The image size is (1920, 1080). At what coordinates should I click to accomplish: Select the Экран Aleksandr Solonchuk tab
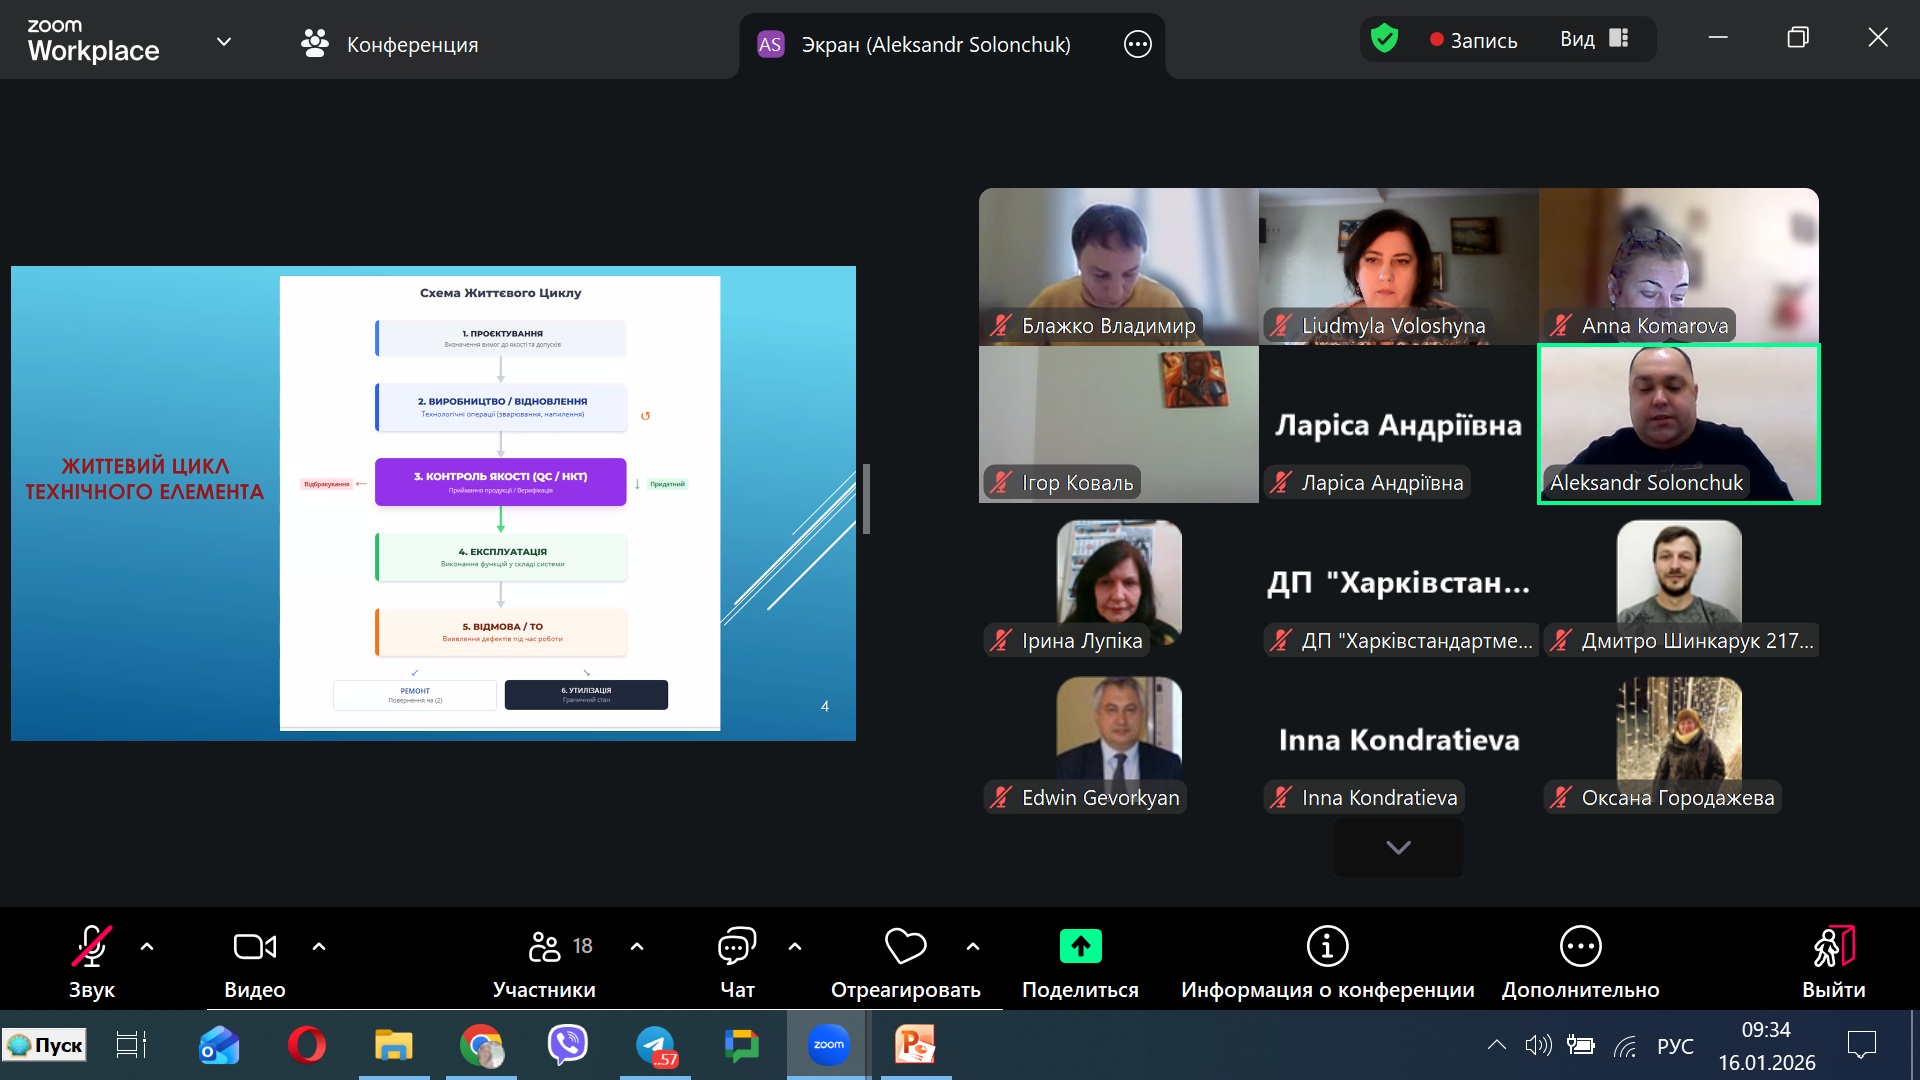[x=935, y=44]
